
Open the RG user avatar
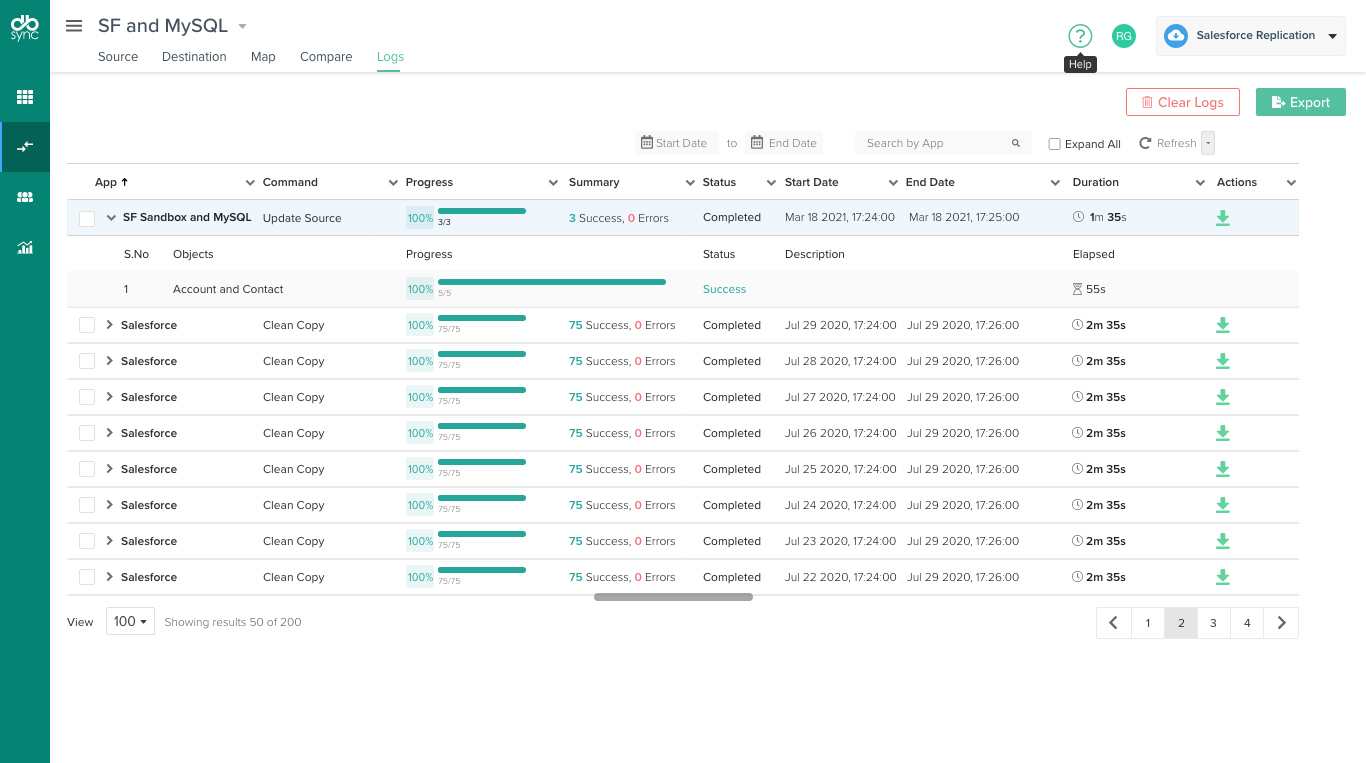(x=1124, y=36)
